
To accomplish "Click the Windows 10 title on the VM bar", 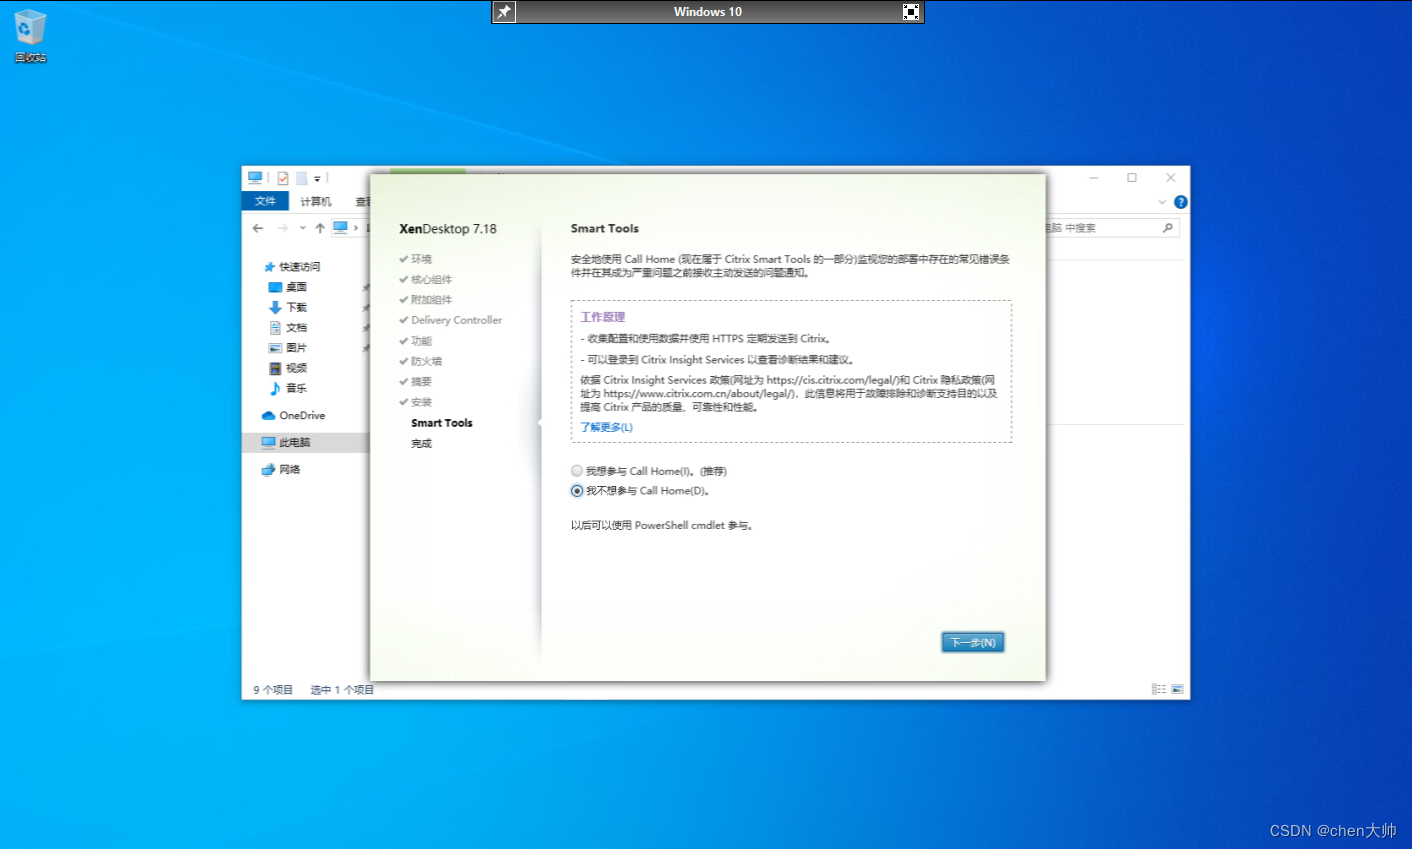I will 708,12.
